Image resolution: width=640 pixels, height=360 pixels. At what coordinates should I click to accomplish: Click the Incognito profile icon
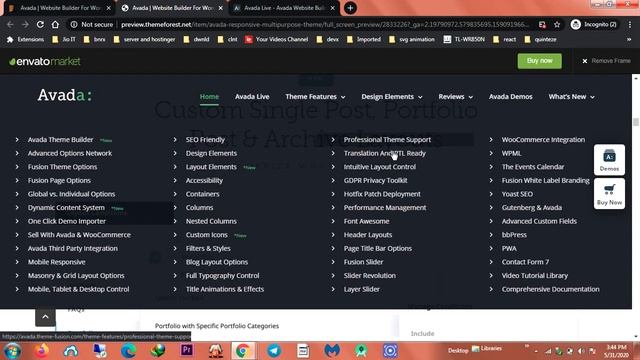[576, 24]
